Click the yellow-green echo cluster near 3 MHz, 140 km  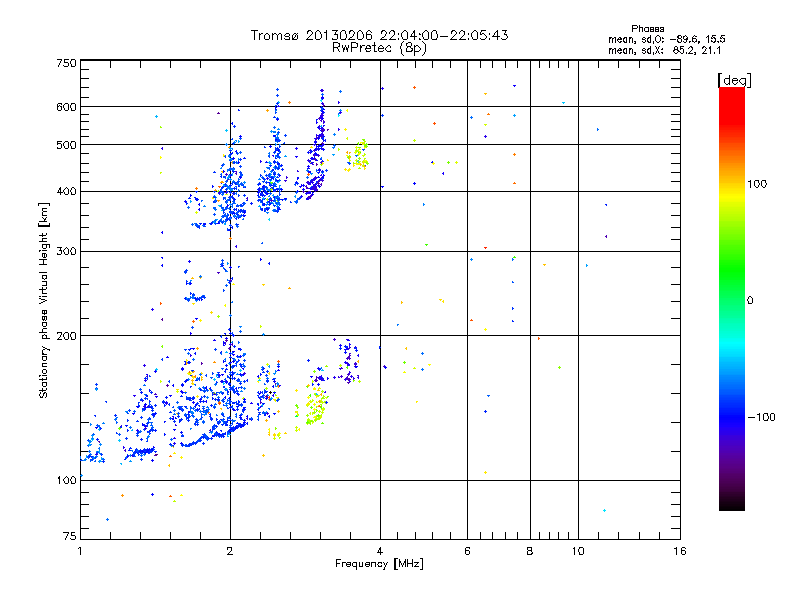click(x=314, y=406)
